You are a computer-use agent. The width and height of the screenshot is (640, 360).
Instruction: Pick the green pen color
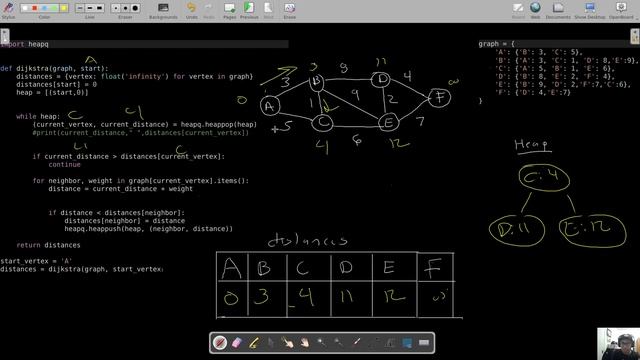(54, 8)
